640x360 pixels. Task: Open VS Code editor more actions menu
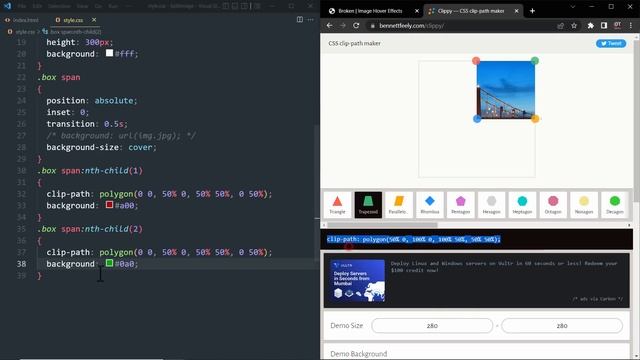[x=311, y=20]
